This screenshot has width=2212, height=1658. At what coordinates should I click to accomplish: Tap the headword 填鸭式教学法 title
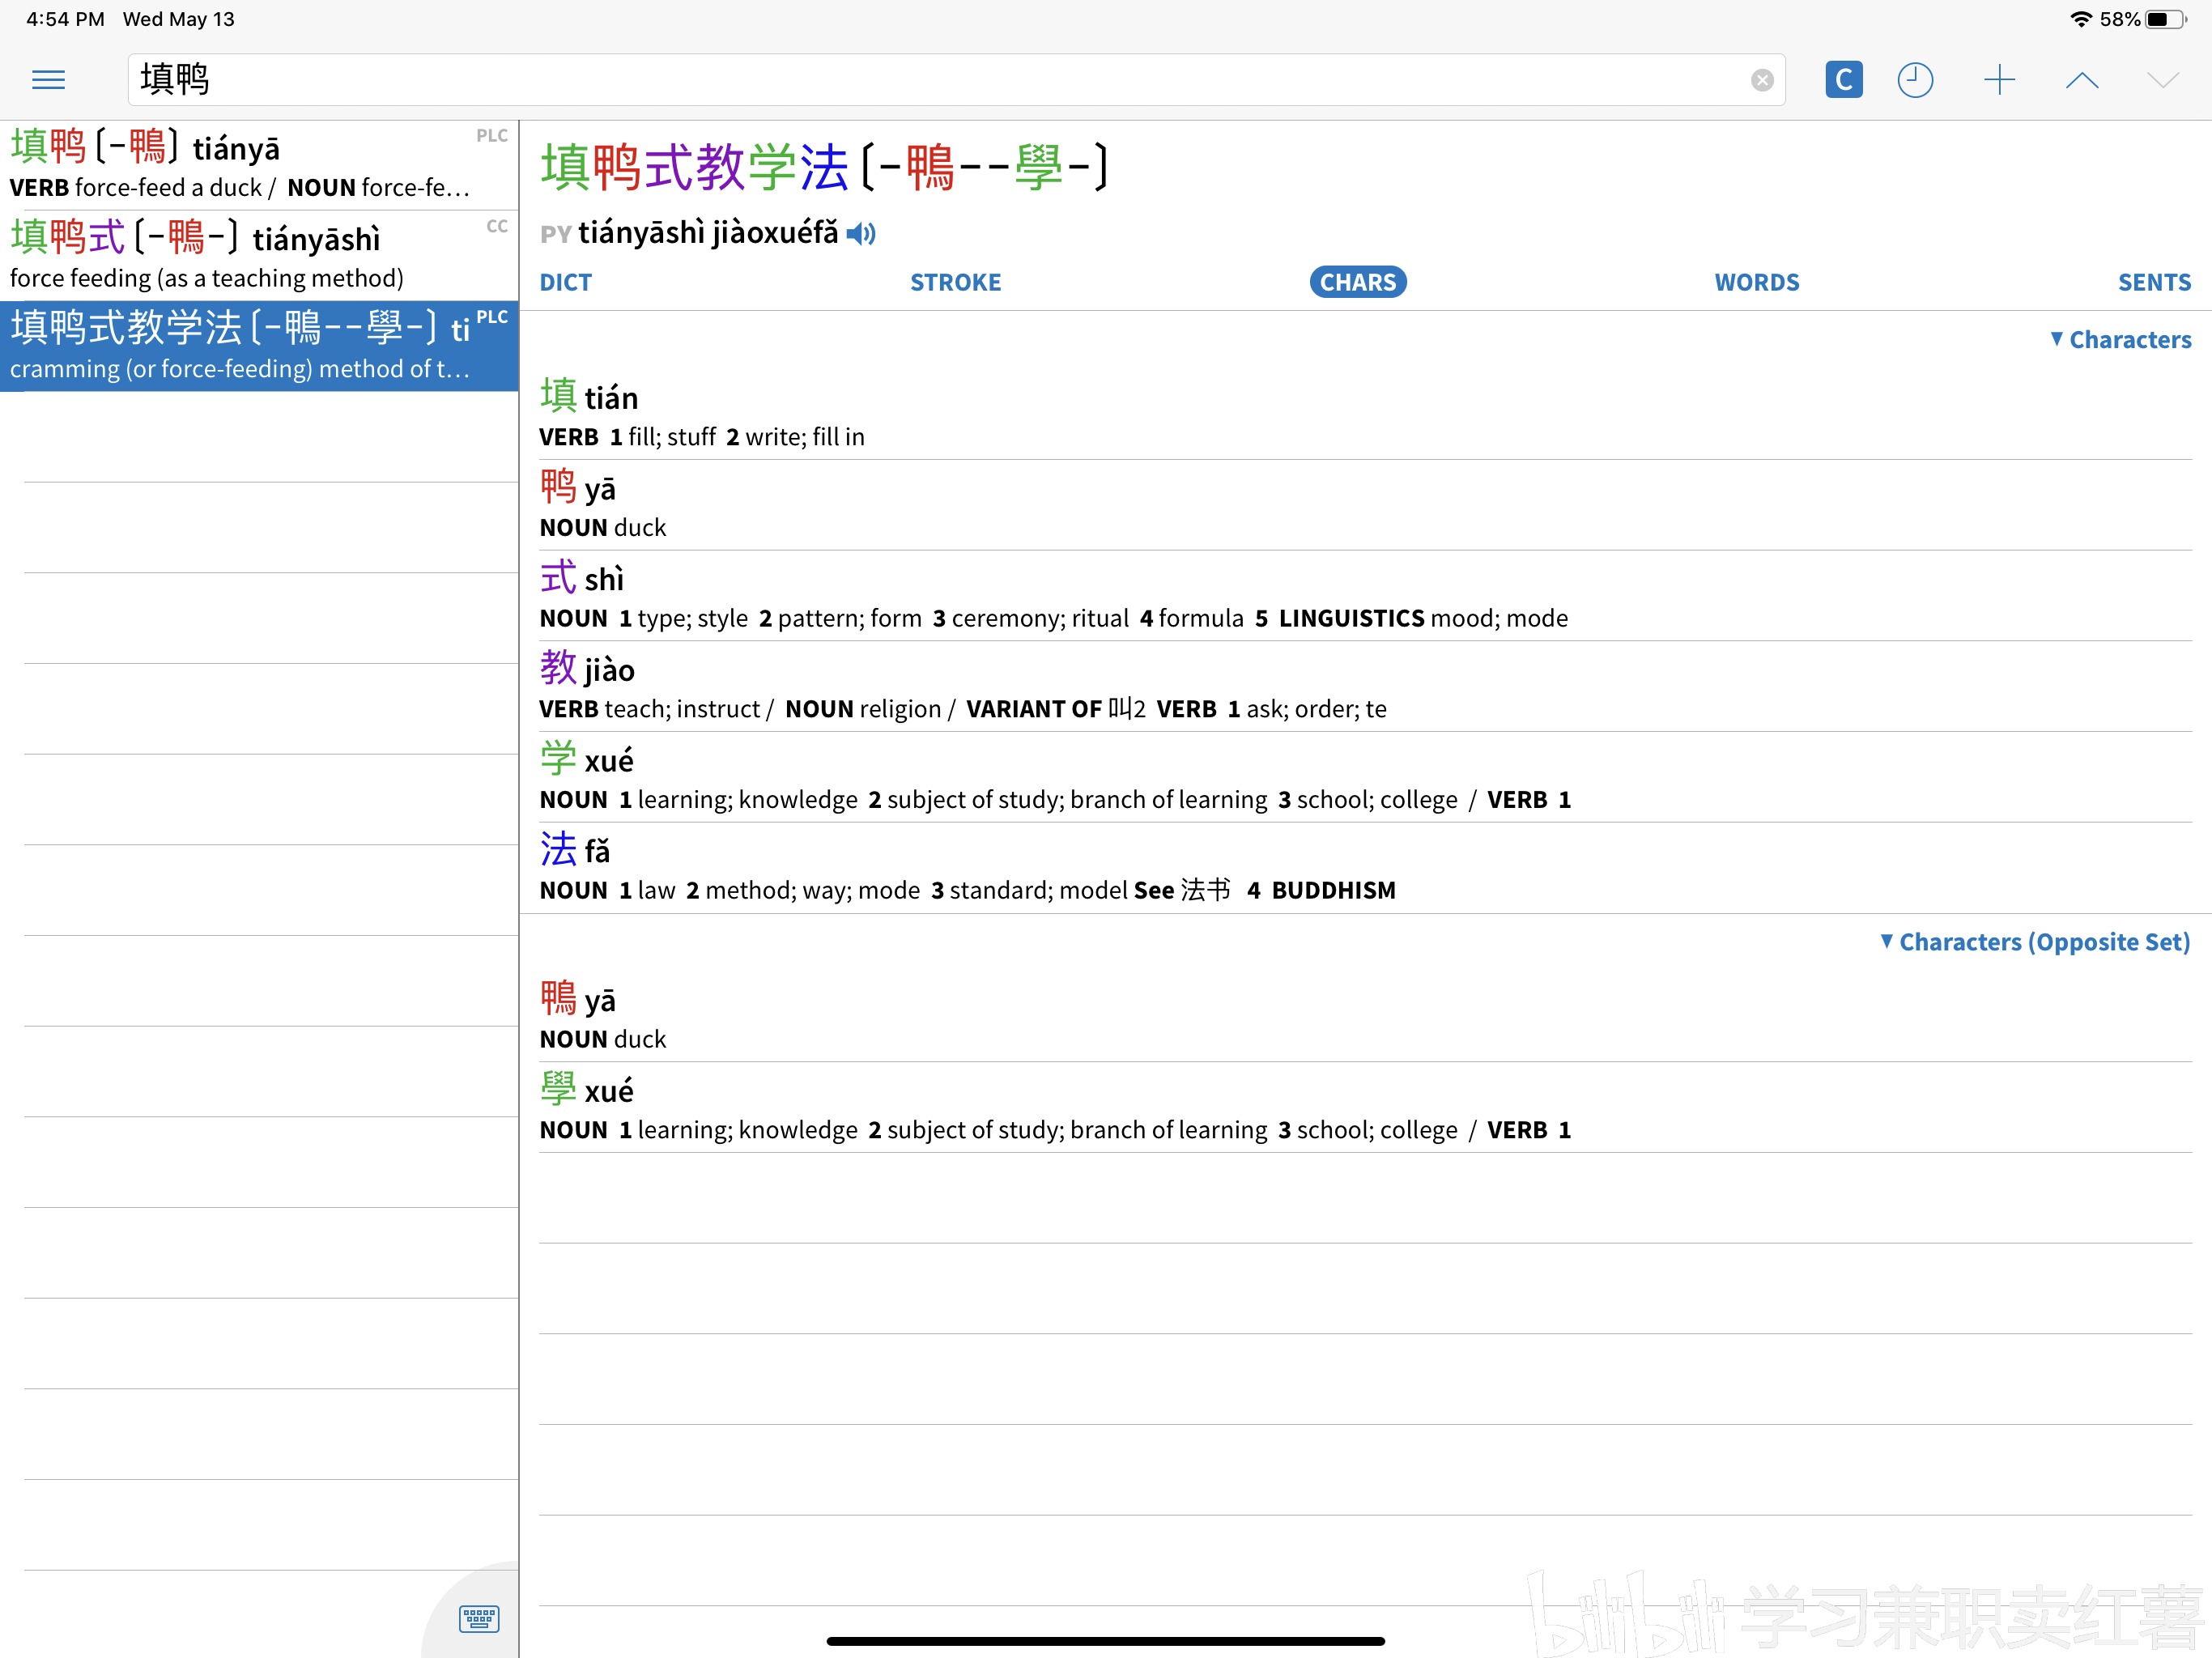(694, 167)
